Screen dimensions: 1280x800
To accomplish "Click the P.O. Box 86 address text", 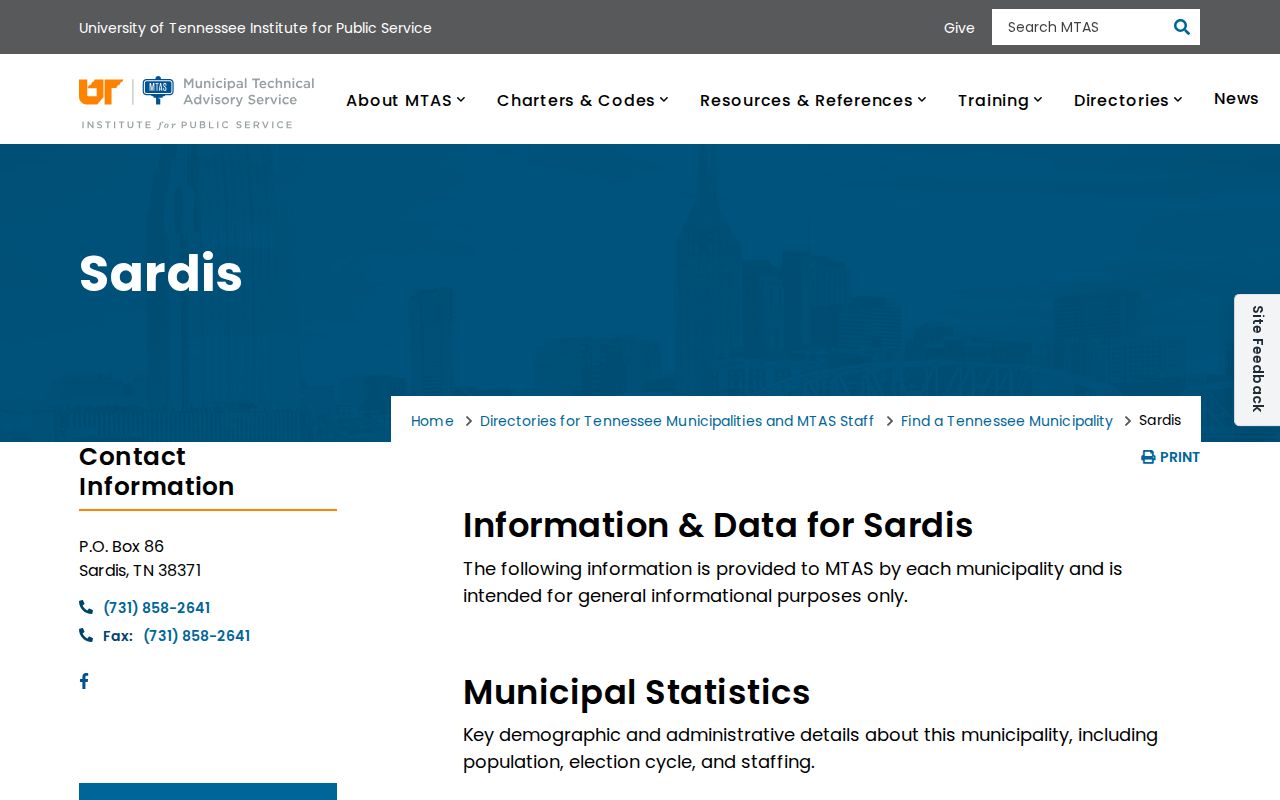I will 121,546.
